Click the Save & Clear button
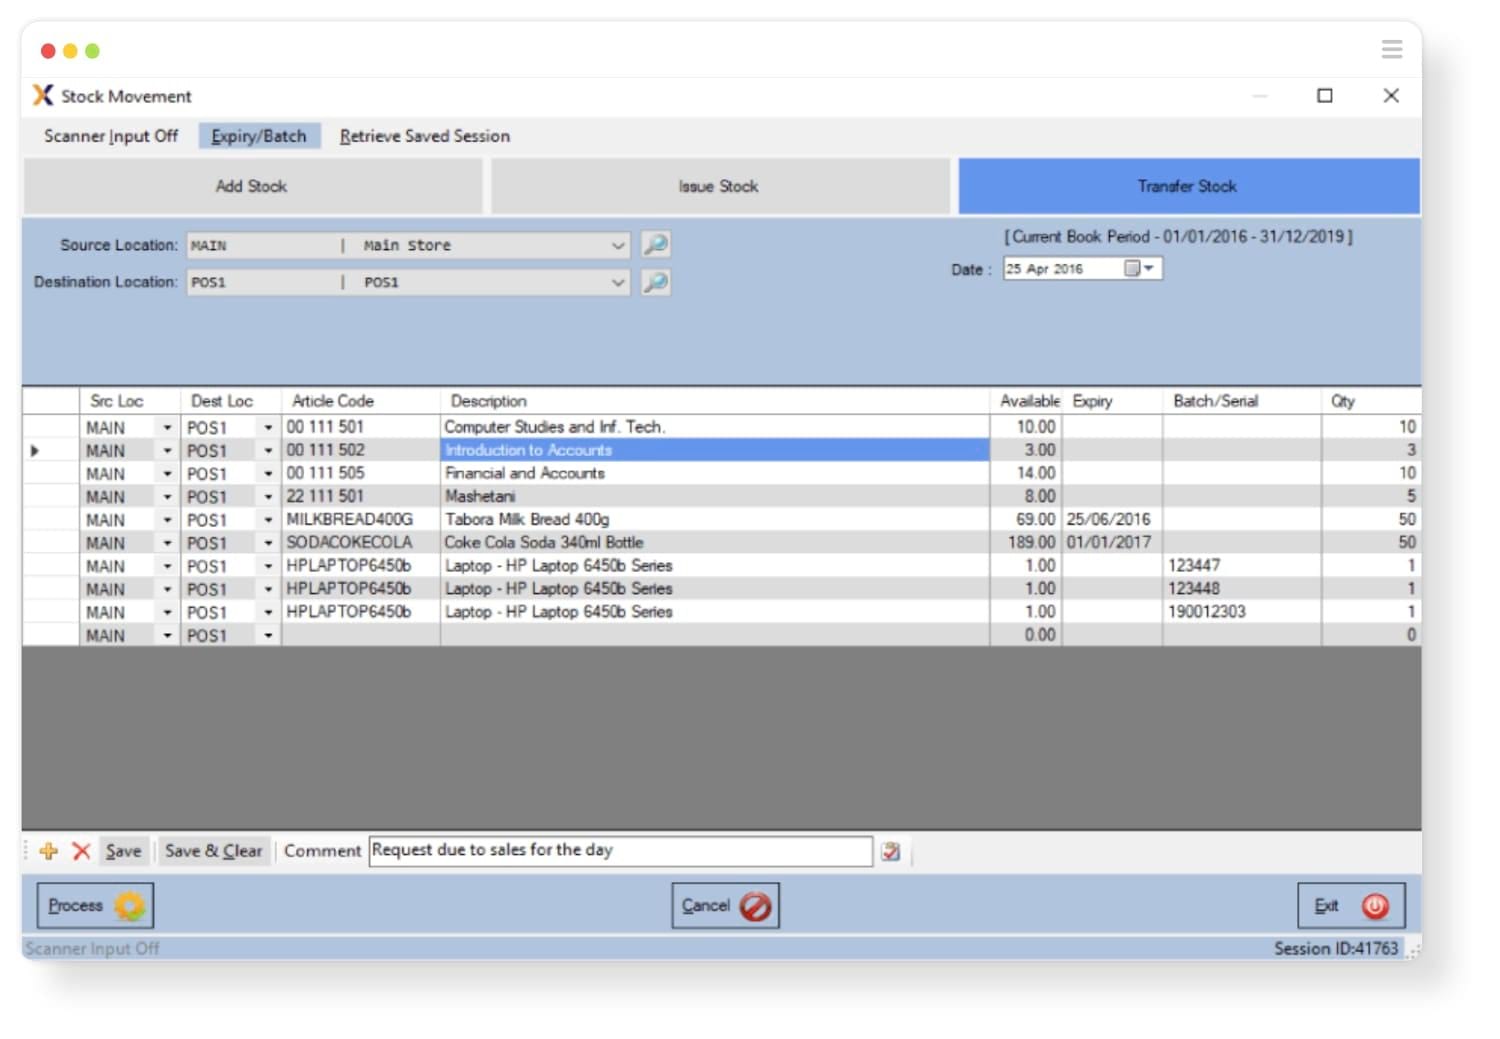This screenshot has width=1500, height=1039. point(213,851)
